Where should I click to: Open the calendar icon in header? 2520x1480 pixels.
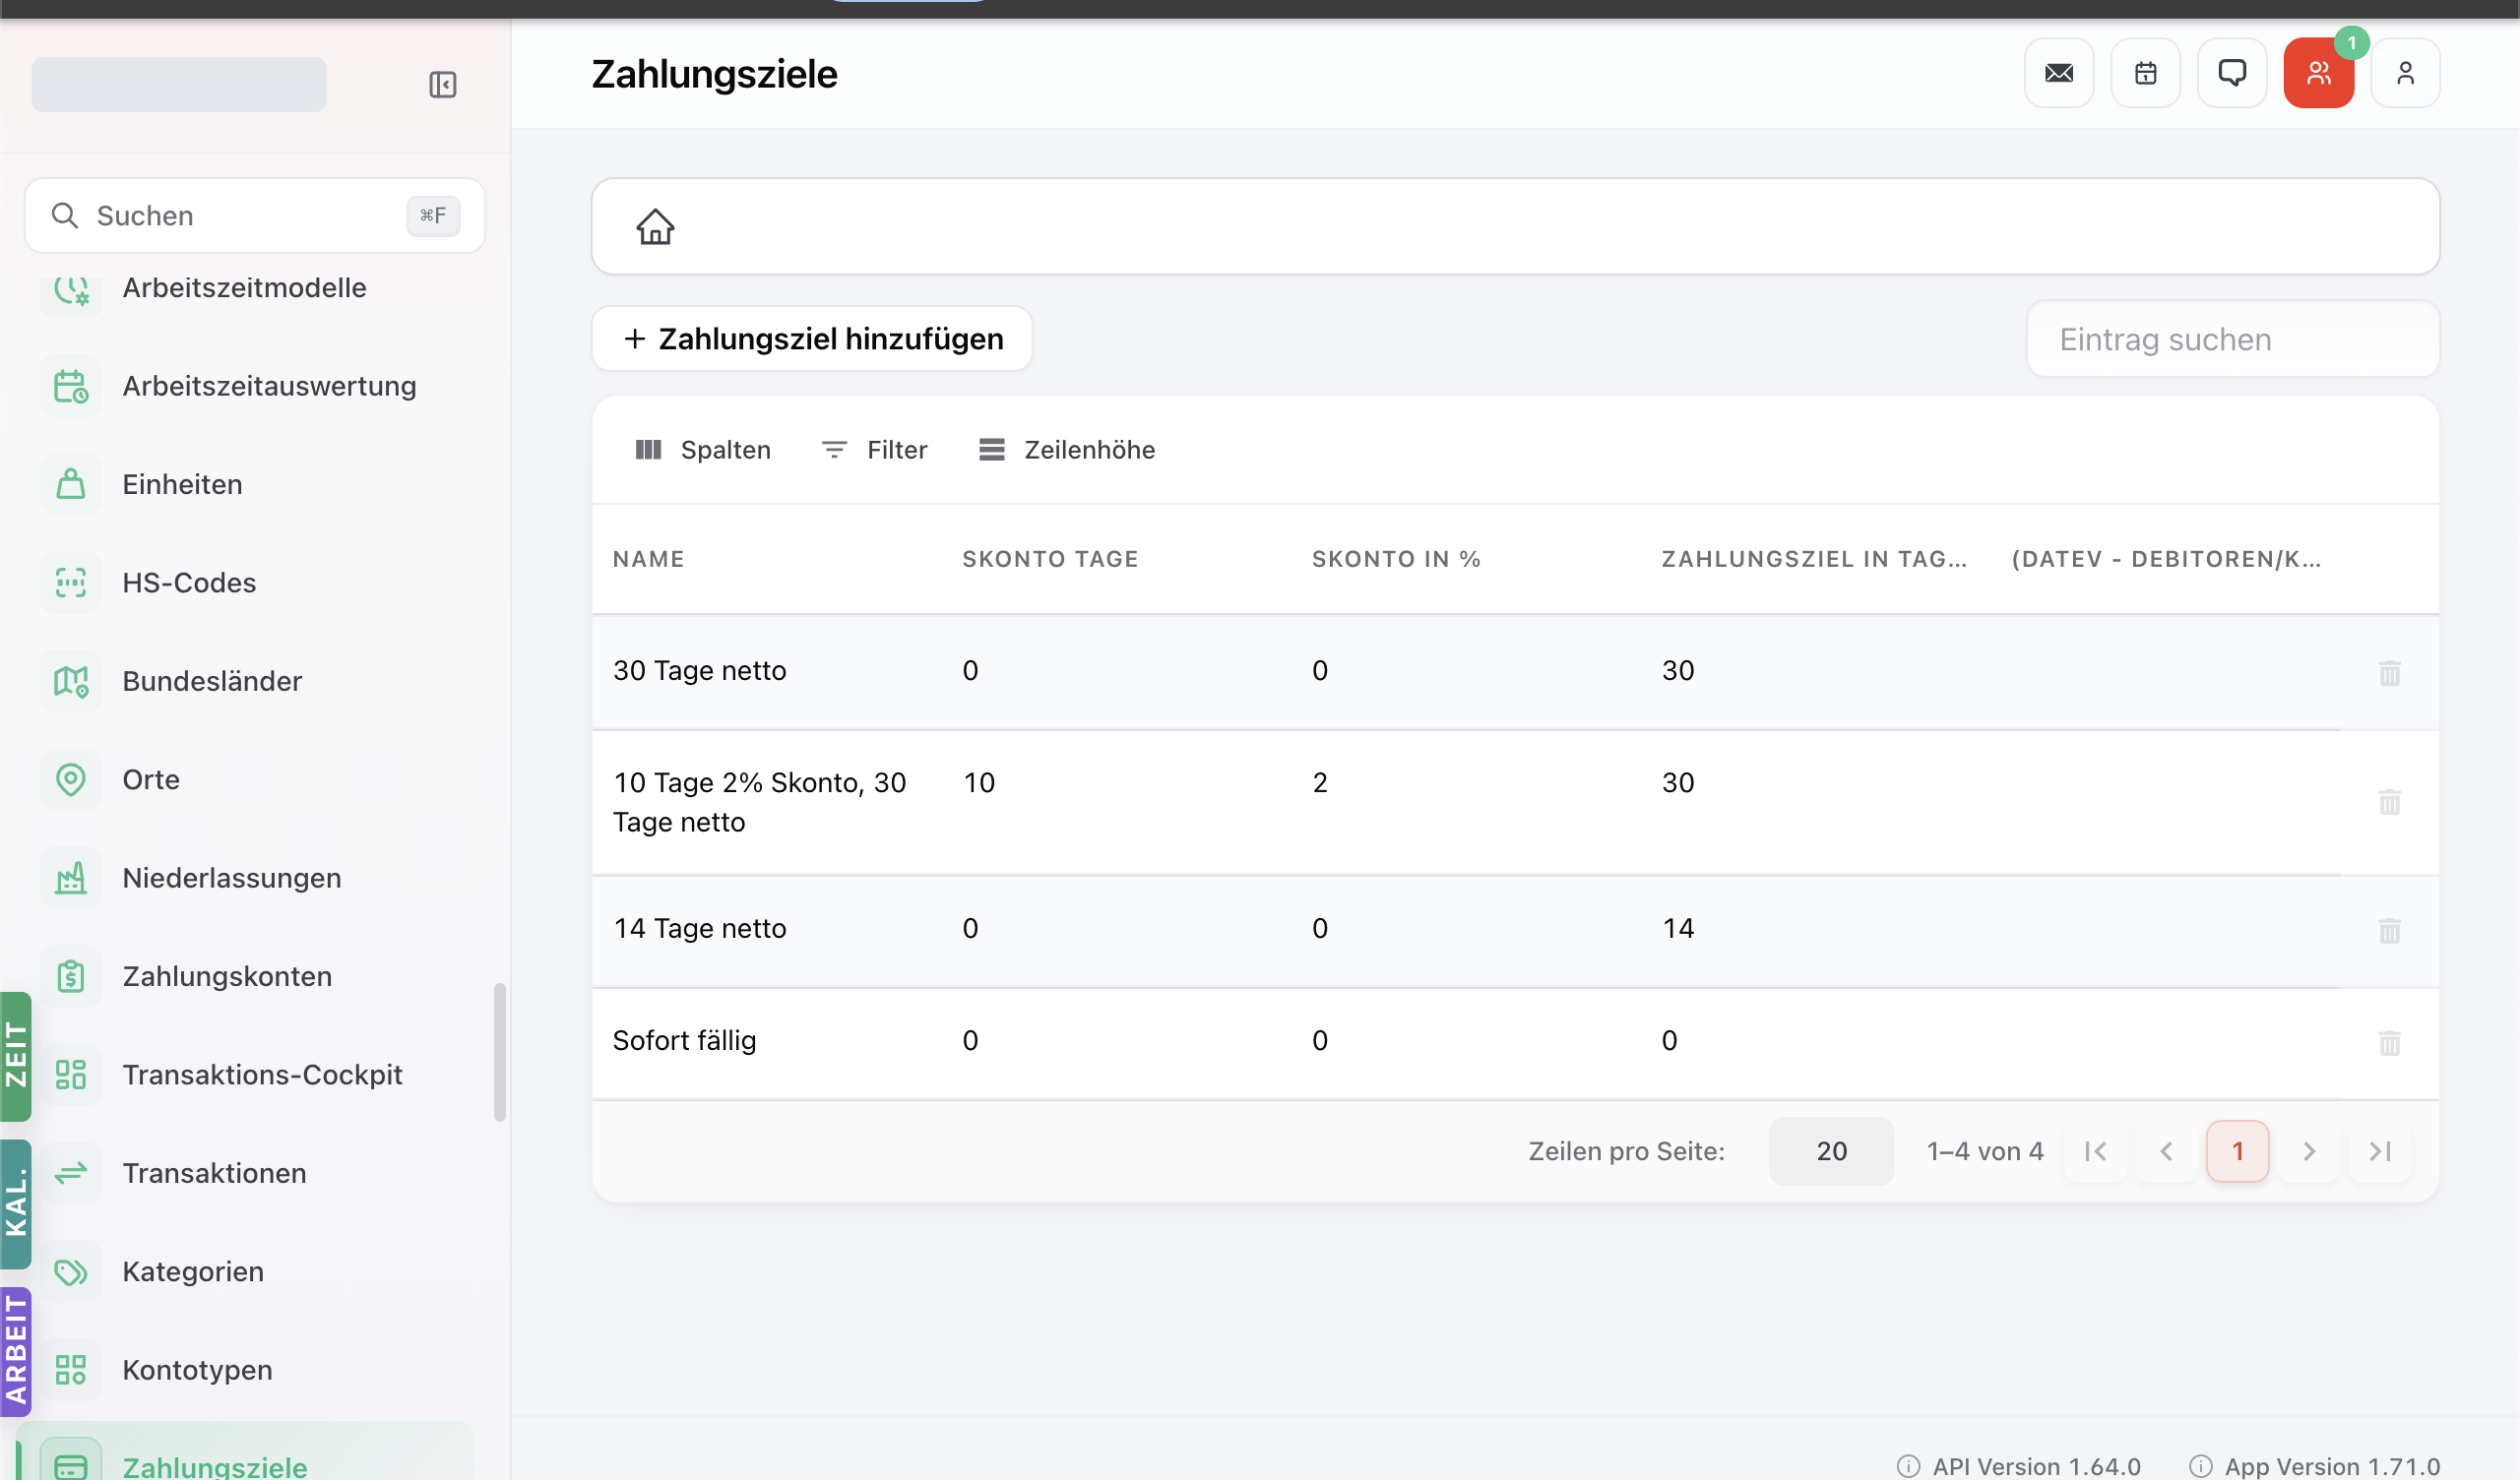(2146, 73)
